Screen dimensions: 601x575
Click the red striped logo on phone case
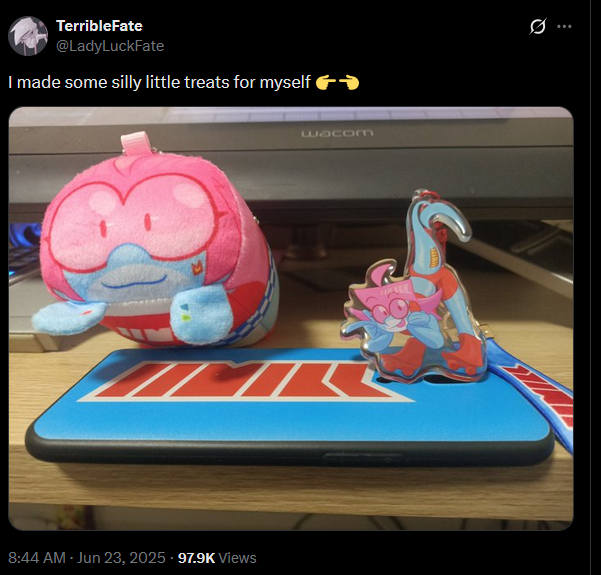click(245, 380)
